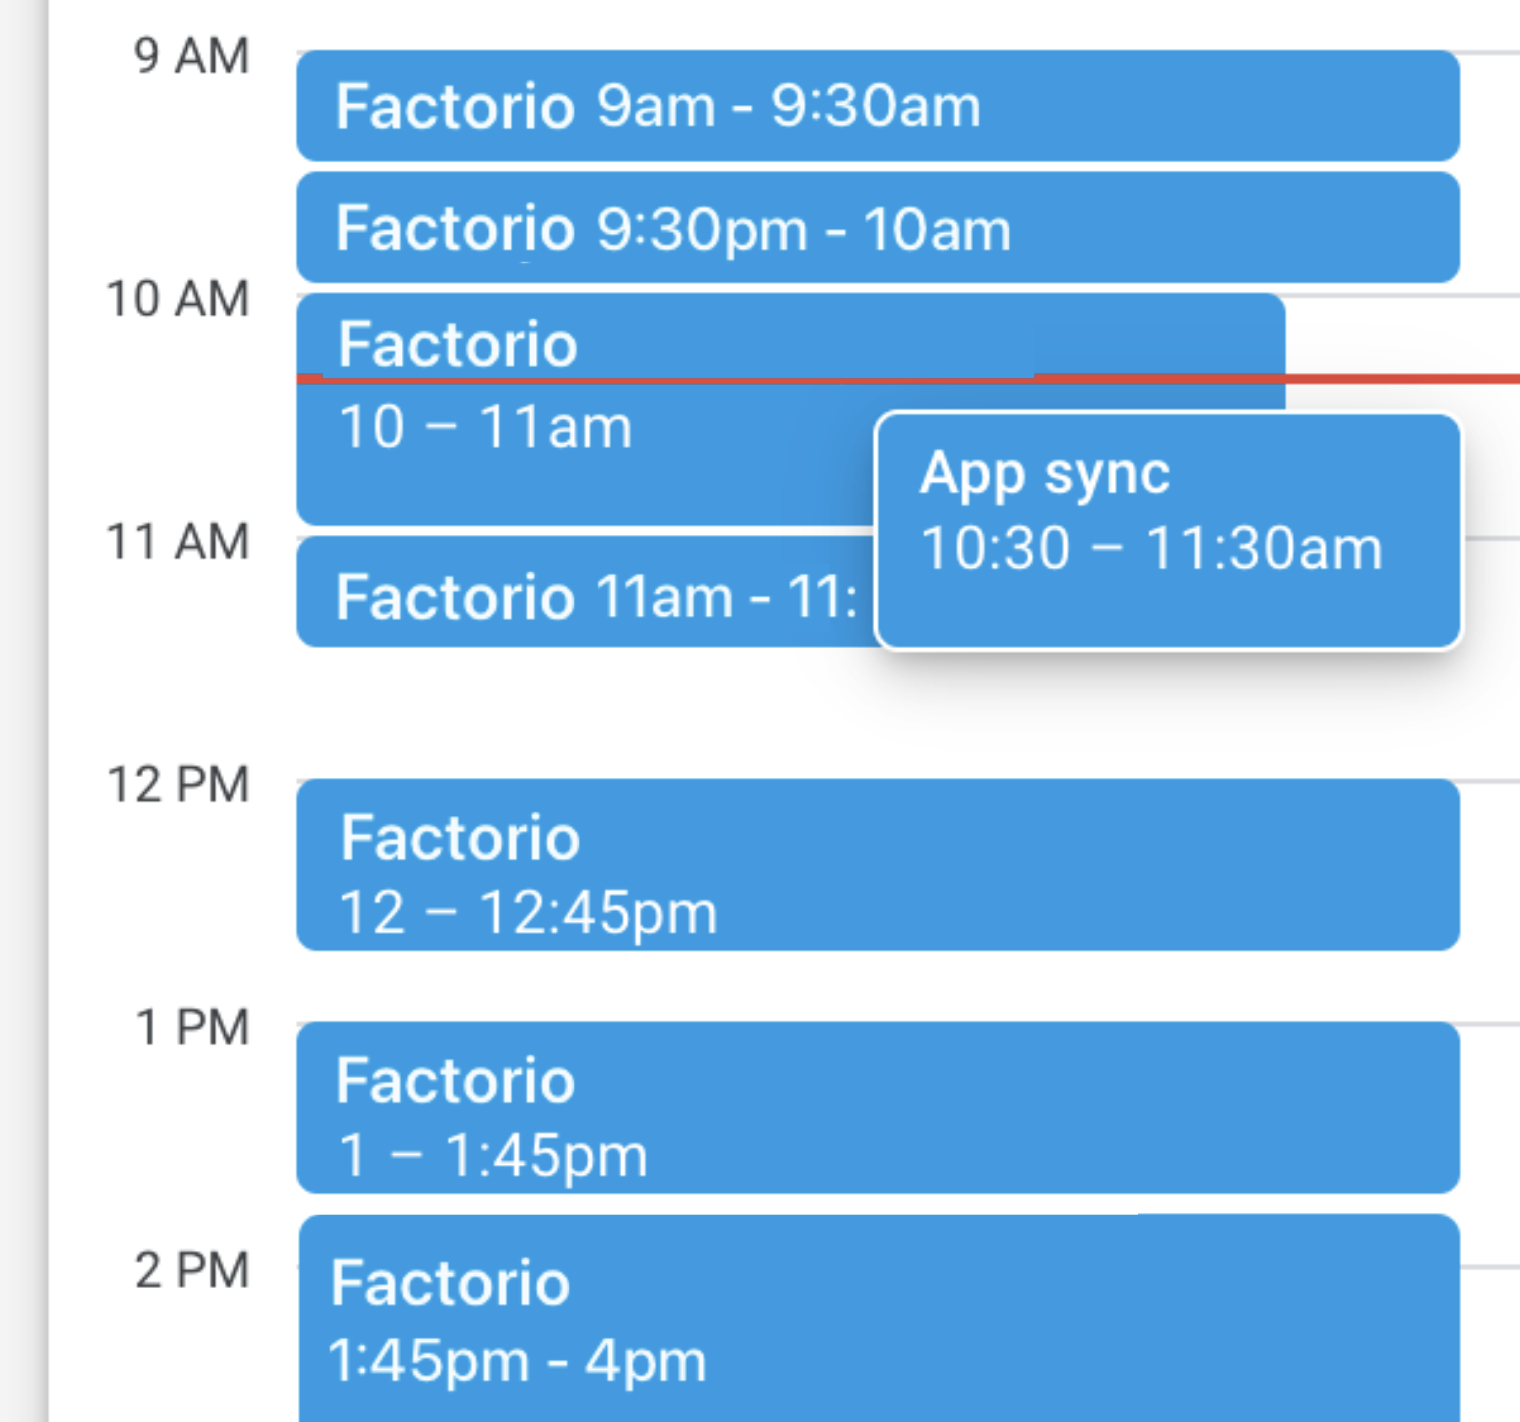Image resolution: width=1520 pixels, height=1422 pixels.
Task: Open the Factorio 9:30pm - 10am event
Action: click(x=878, y=228)
